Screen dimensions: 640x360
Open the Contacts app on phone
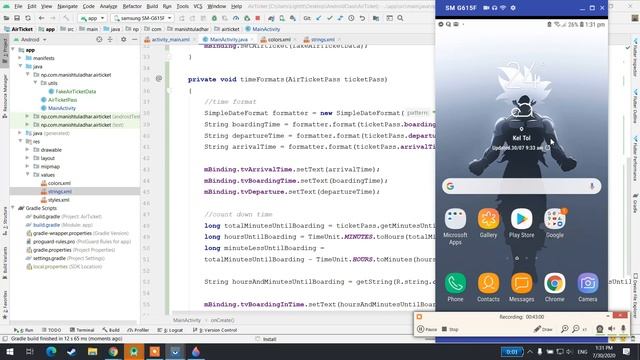tap(488, 287)
